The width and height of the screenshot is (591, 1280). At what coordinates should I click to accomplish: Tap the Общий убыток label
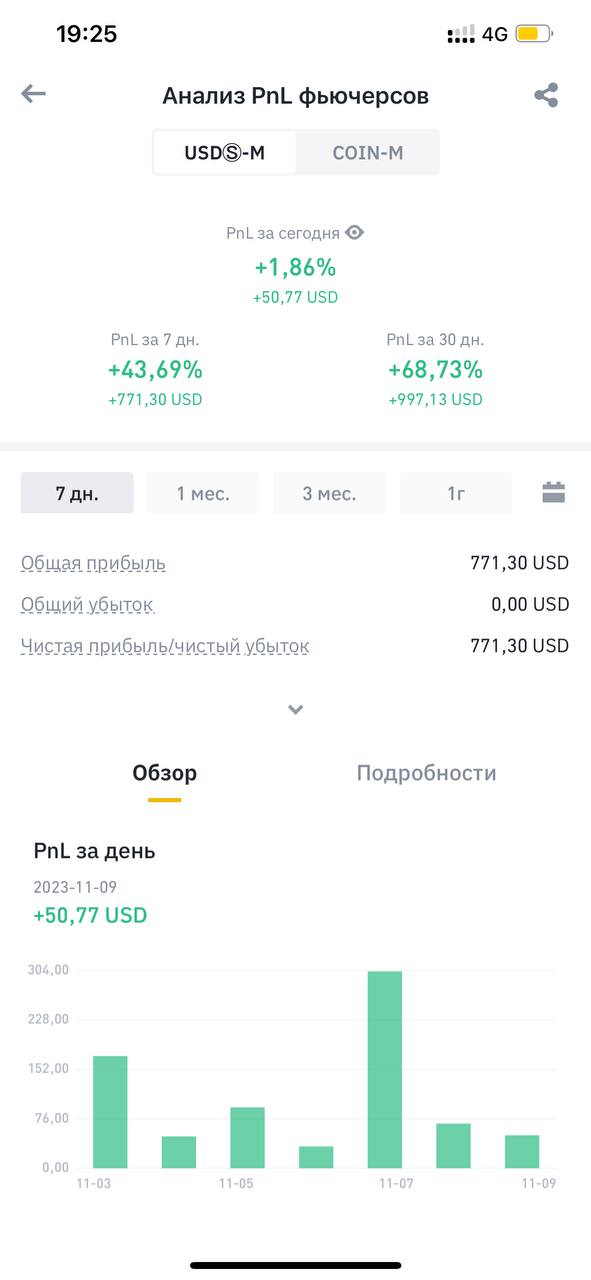click(x=87, y=604)
